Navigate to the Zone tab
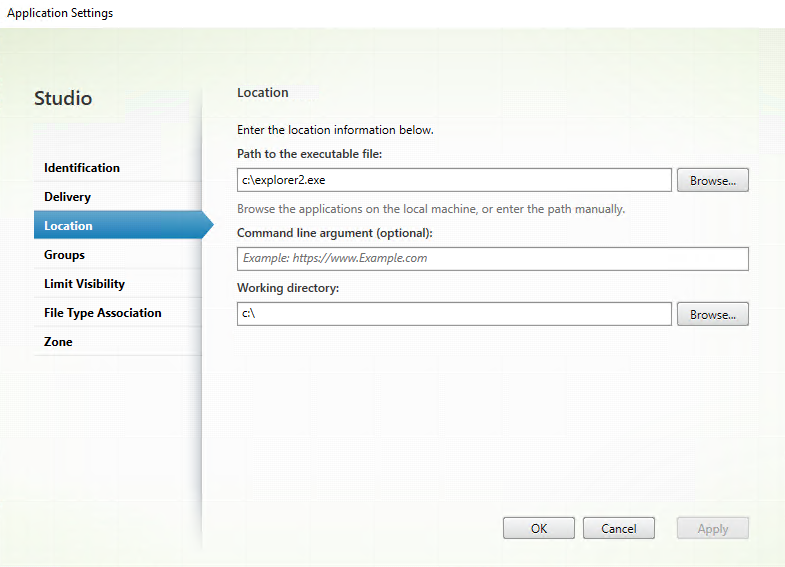Screen dimensions: 785x567 58,342
